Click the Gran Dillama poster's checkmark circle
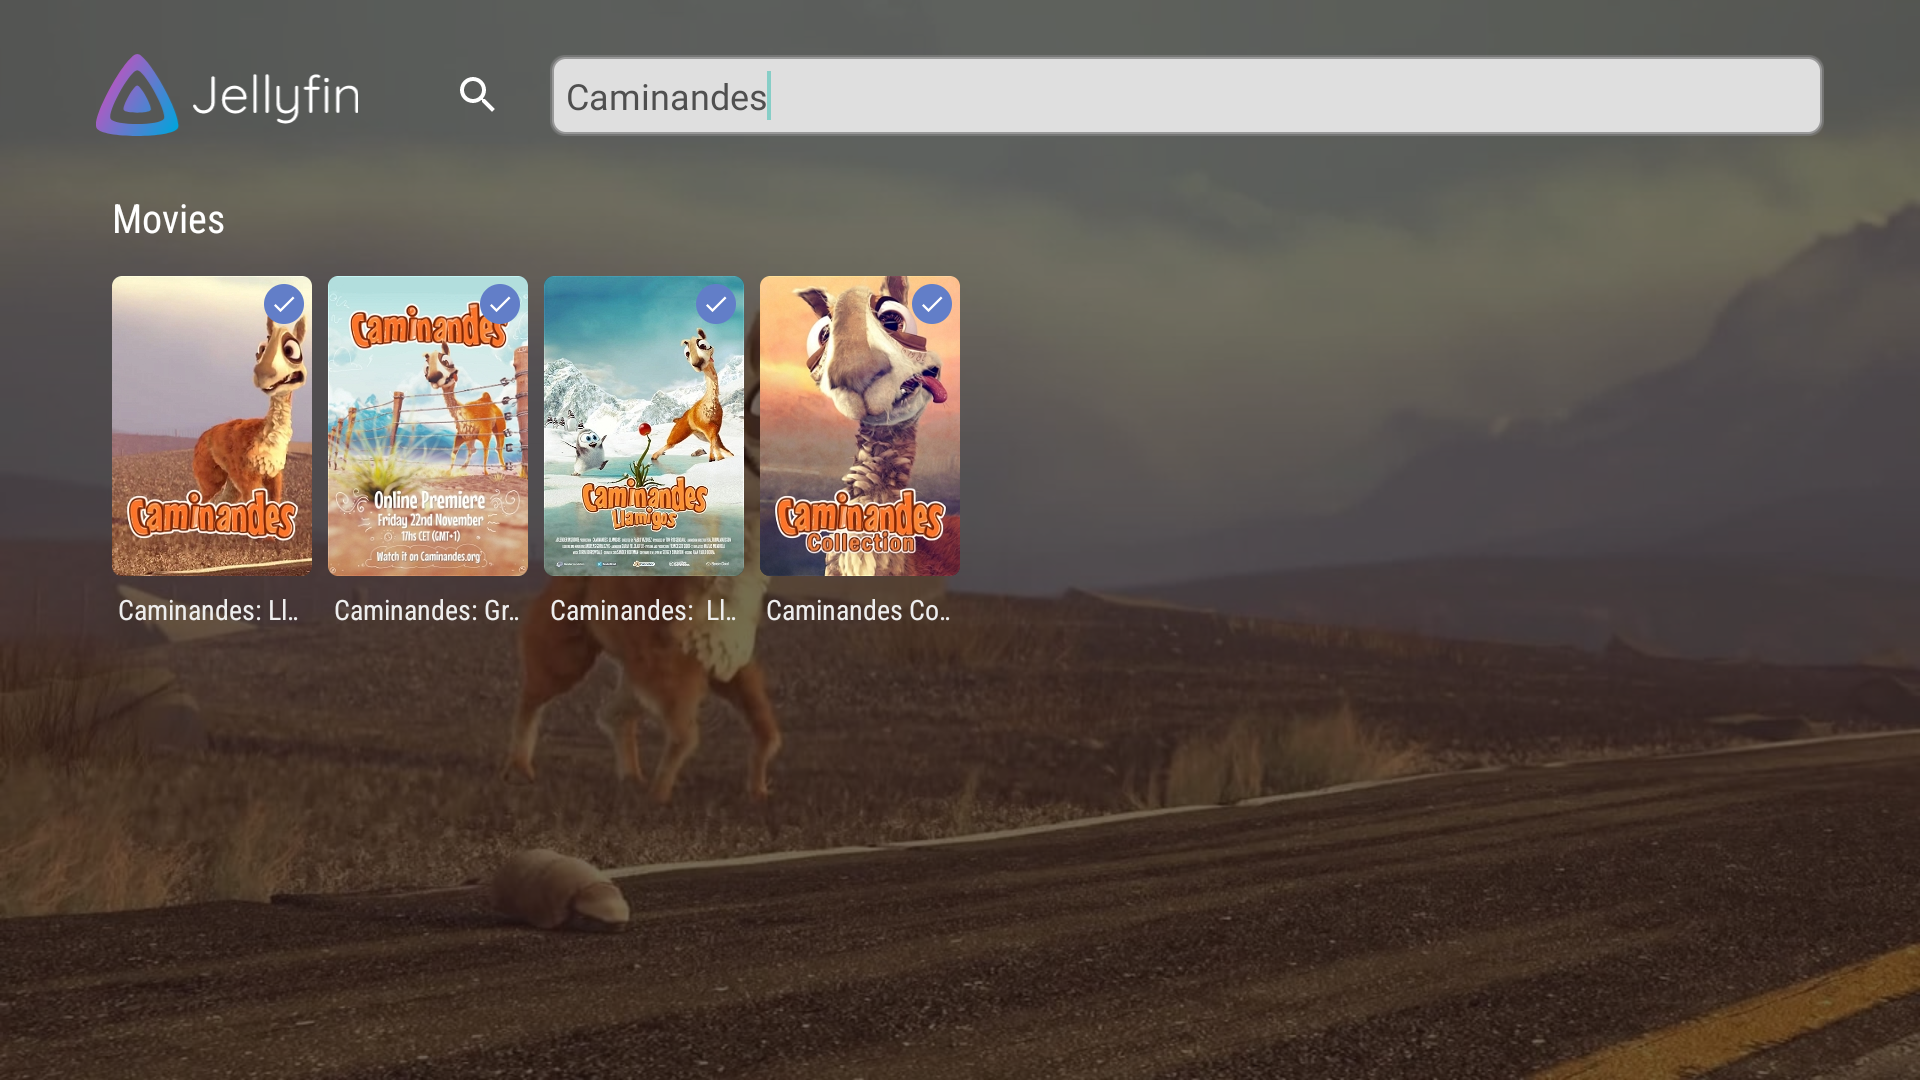Screen dimensions: 1920x1080 click(x=500, y=304)
